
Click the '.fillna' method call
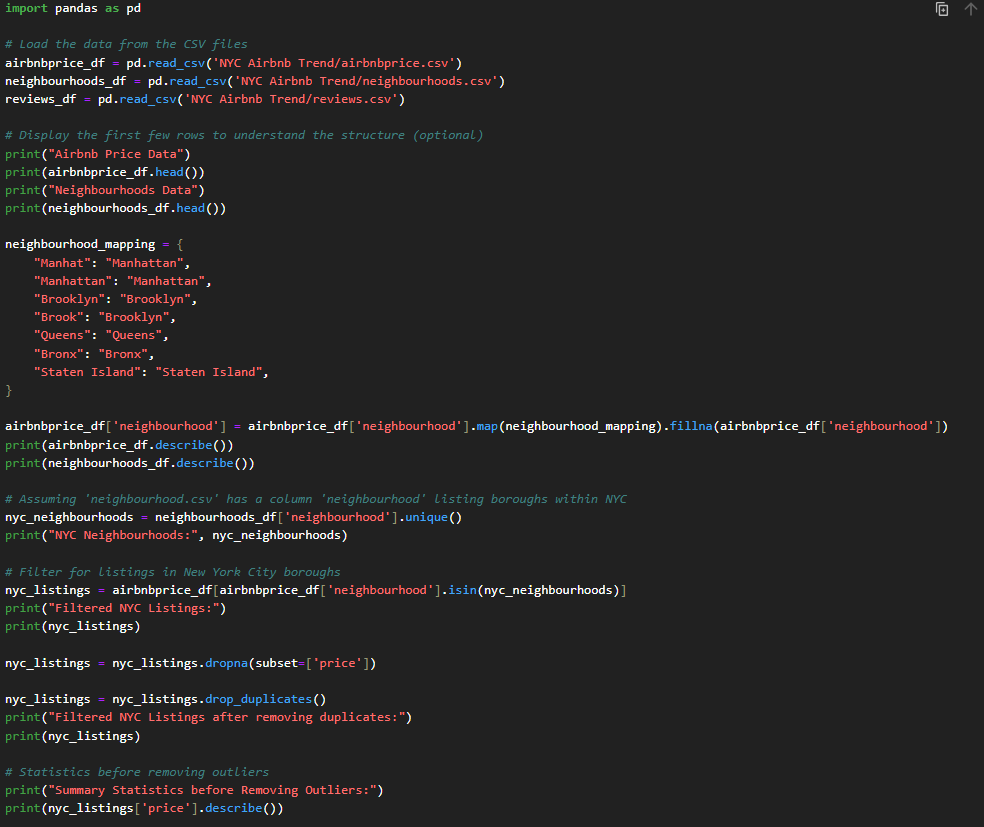coord(688,426)
